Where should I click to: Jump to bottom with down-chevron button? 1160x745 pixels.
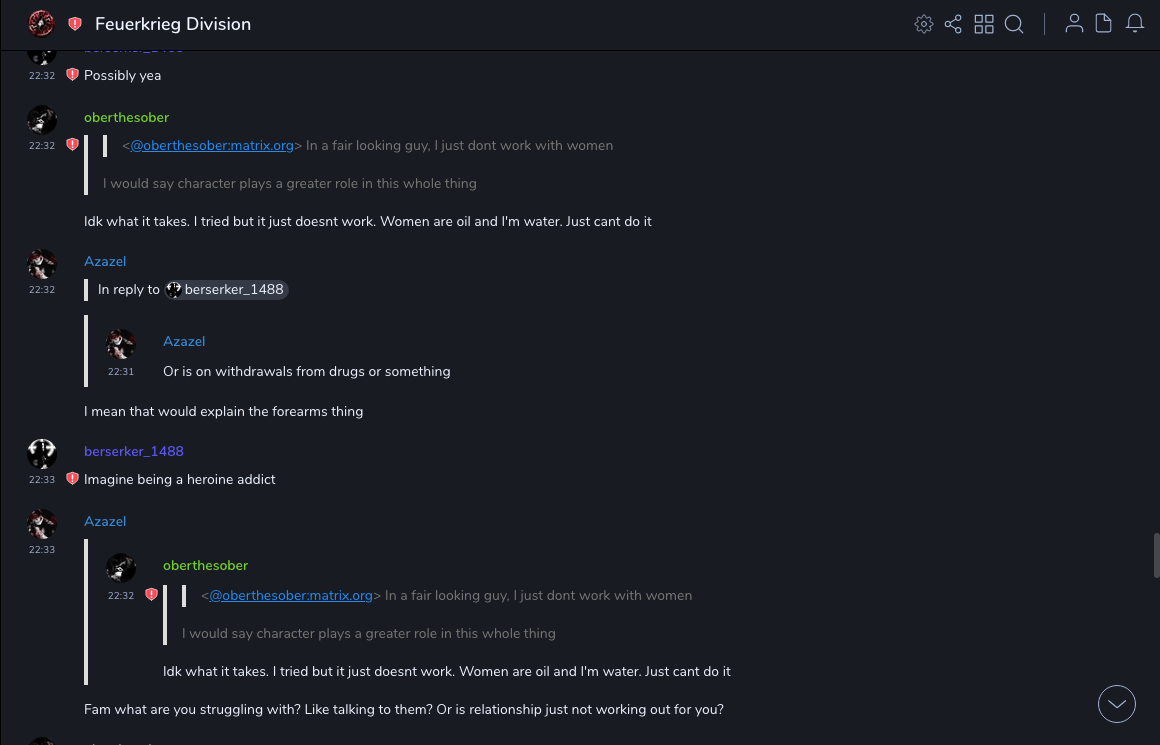[x=1117, y=704]
